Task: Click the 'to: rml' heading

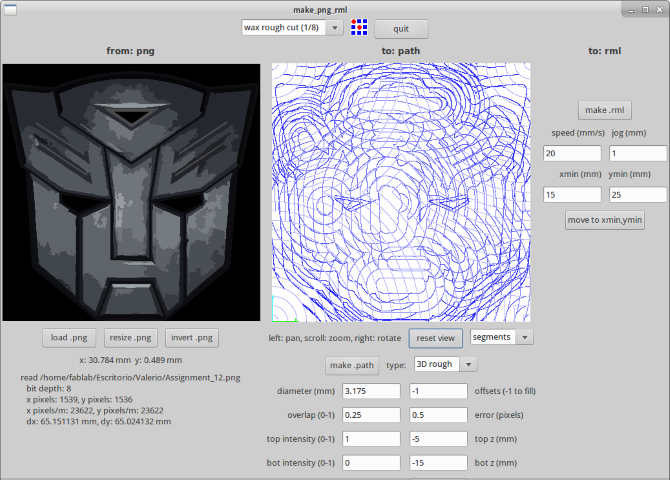Action: click(605, 51)
